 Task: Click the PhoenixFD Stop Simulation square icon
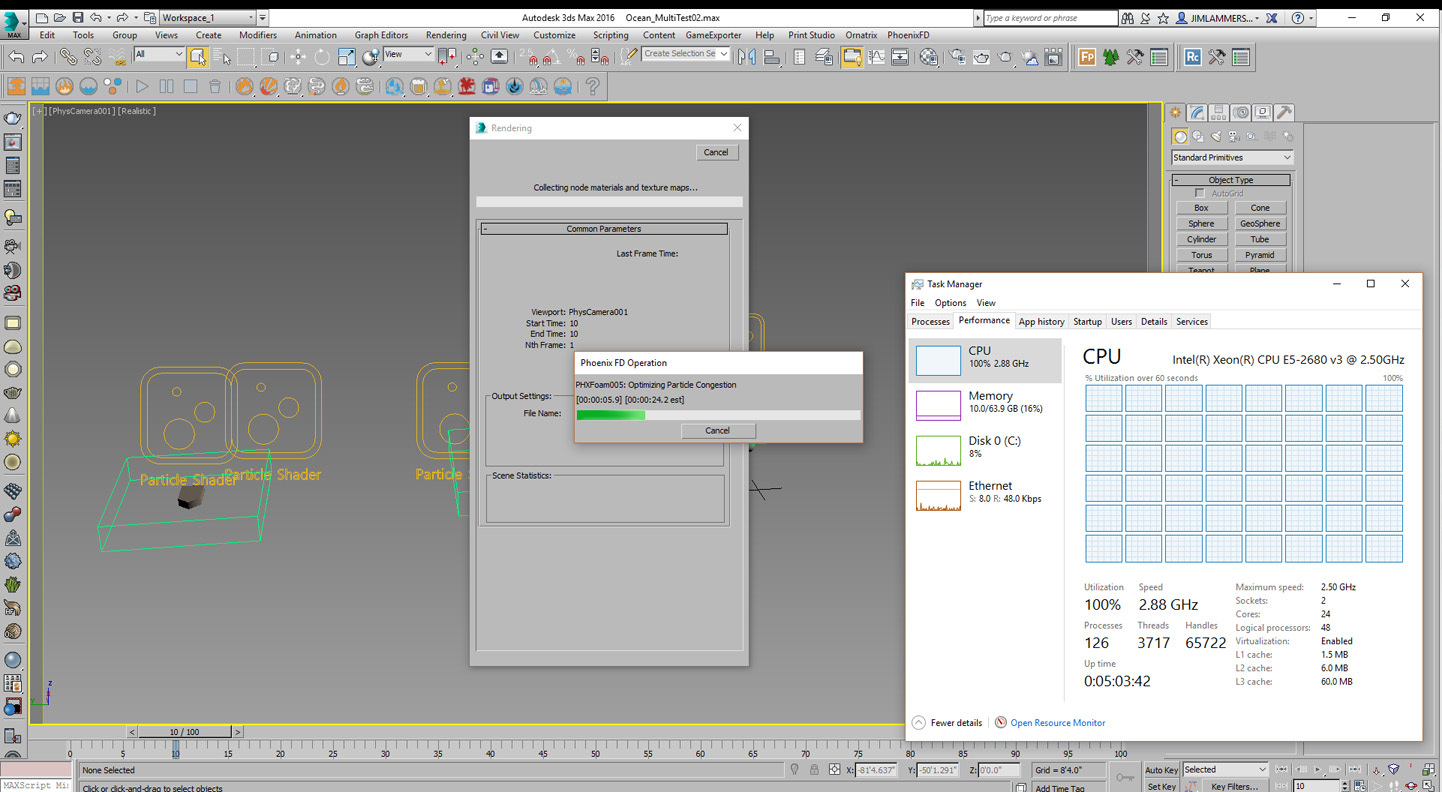[190, 87]
